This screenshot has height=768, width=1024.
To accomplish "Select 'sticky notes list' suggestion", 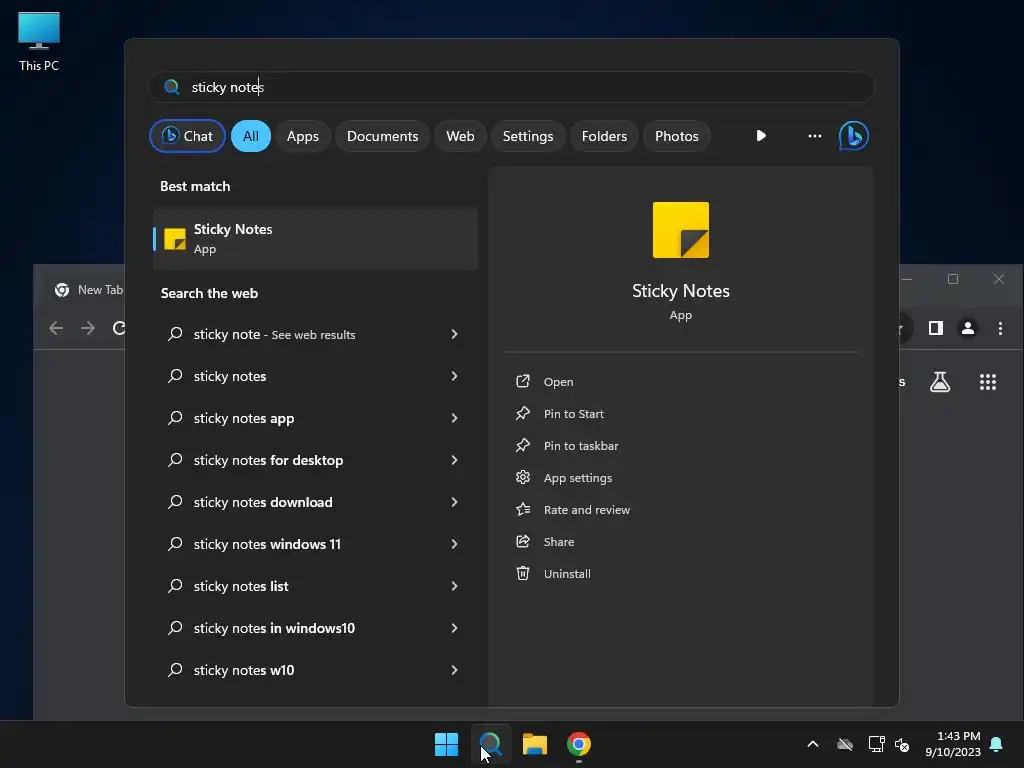I will 315,586.
